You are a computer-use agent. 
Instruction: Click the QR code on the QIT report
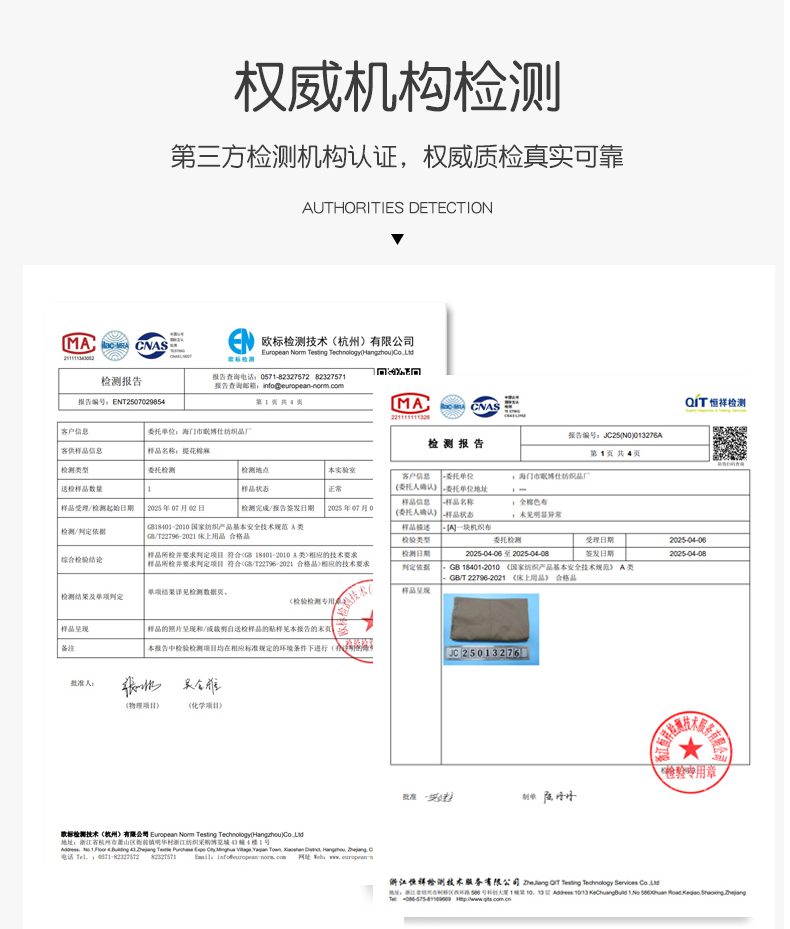729,443
